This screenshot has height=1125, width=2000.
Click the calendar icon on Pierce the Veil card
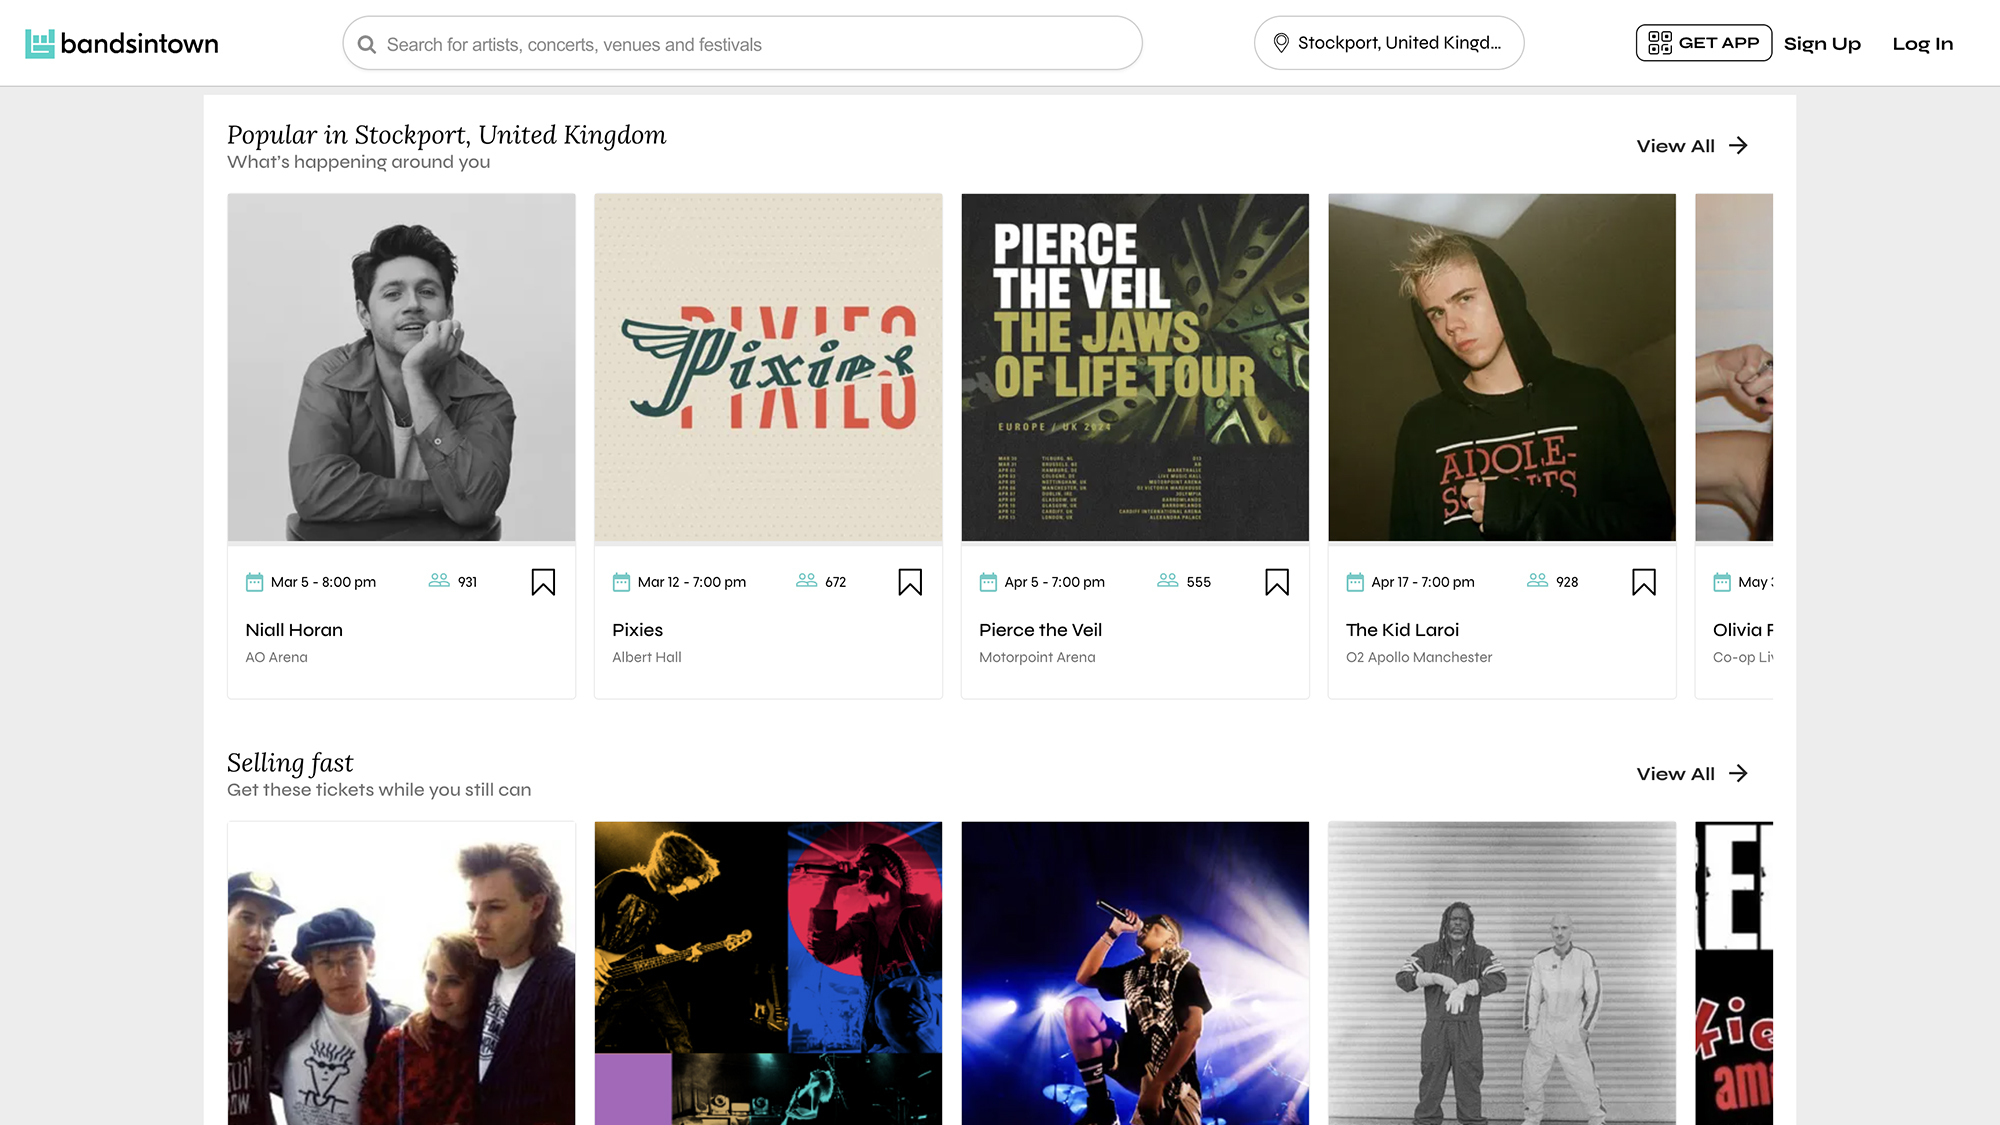pos(988,582)
